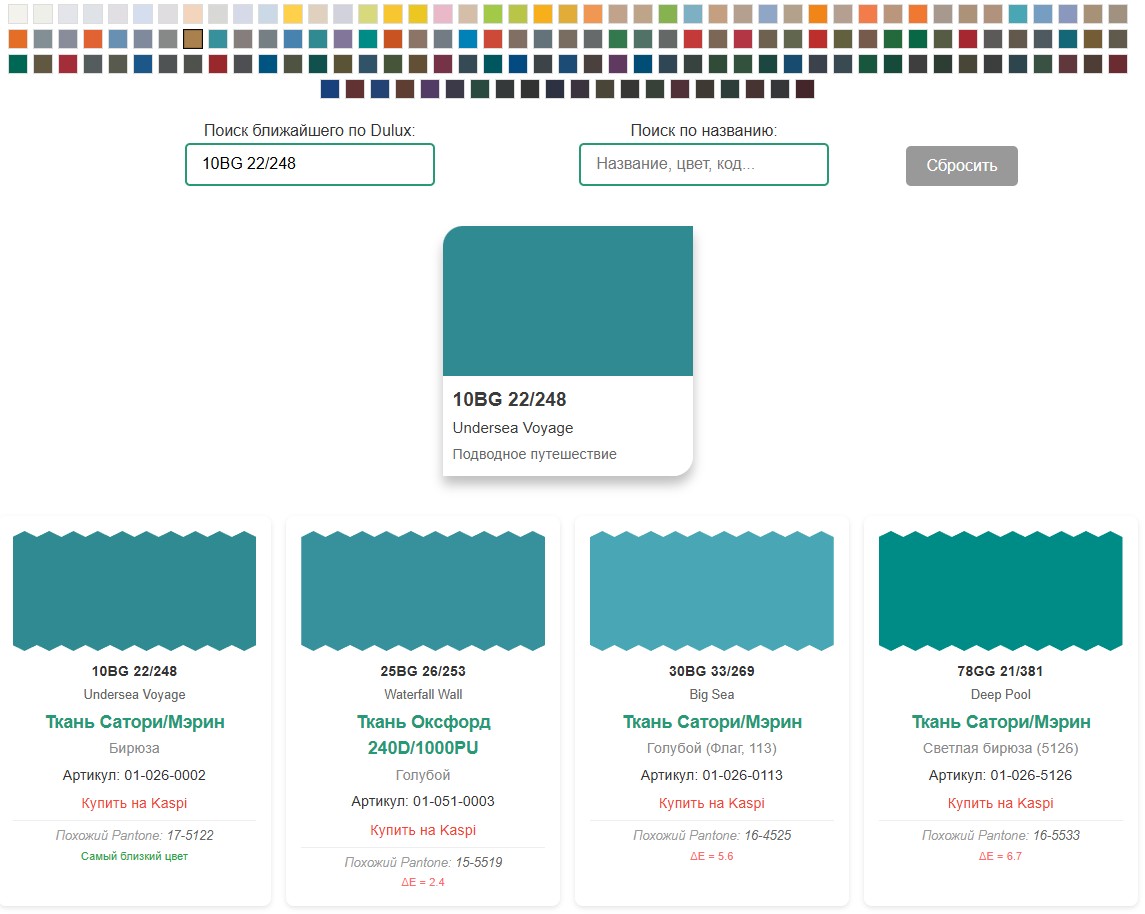
Task: Choose the peach swatch among top-row pale swatches
Action: (193, 14)
